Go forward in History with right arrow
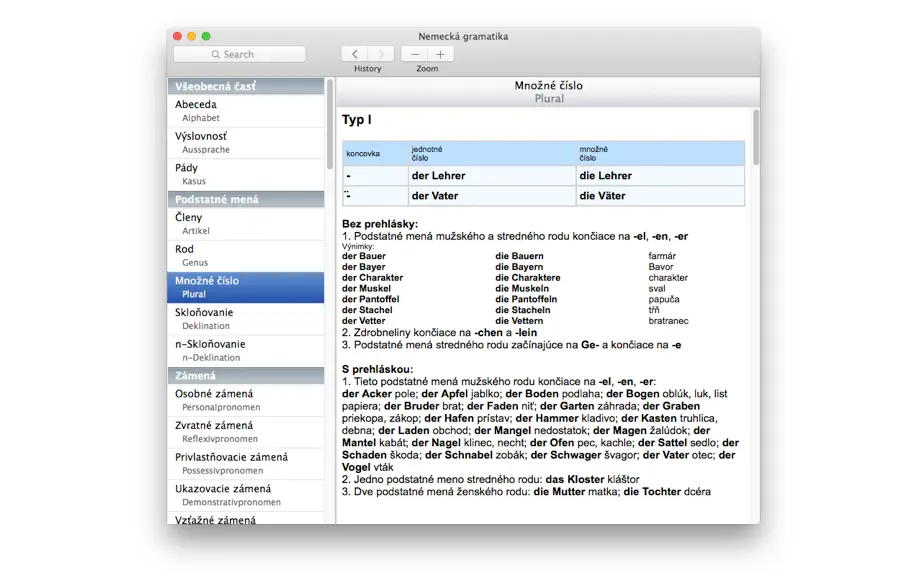The image size is (922, 576). (x=381, y=54)
